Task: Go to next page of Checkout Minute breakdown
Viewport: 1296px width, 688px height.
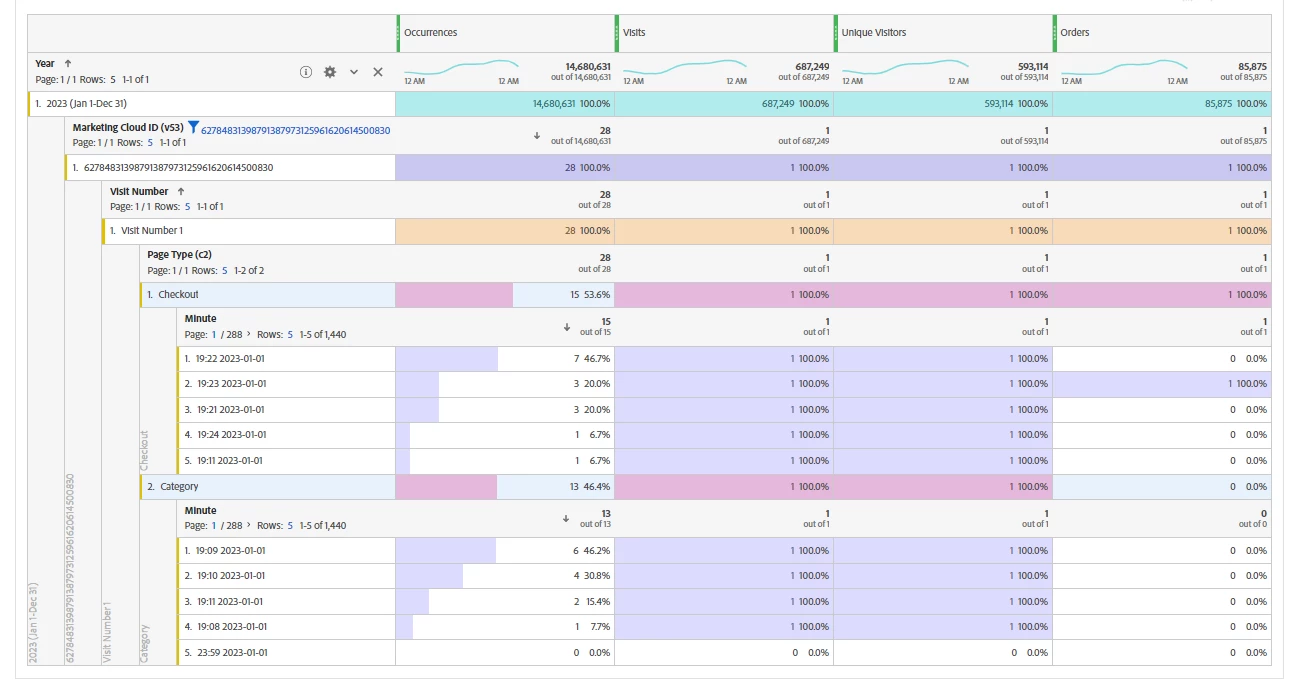Action: tap(248, 334)
